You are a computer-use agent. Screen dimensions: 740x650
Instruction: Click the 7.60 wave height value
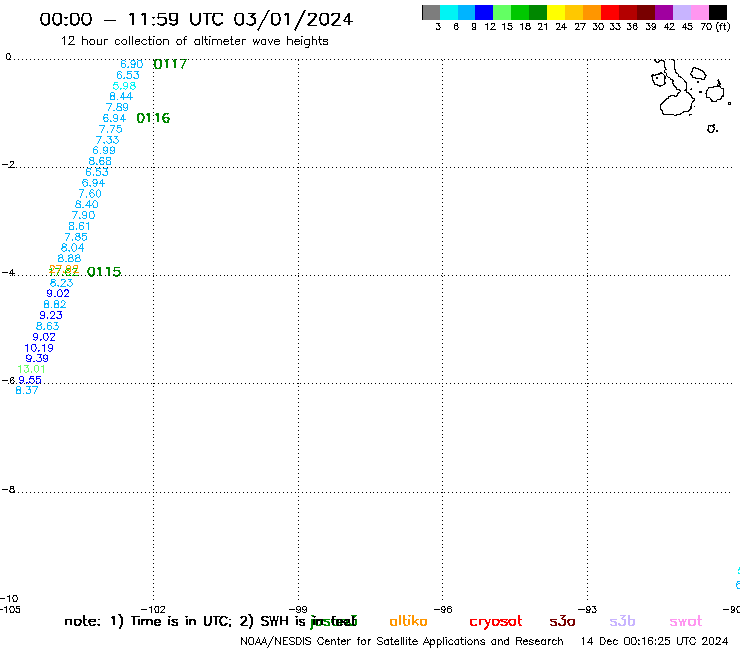tap(90, 194)
